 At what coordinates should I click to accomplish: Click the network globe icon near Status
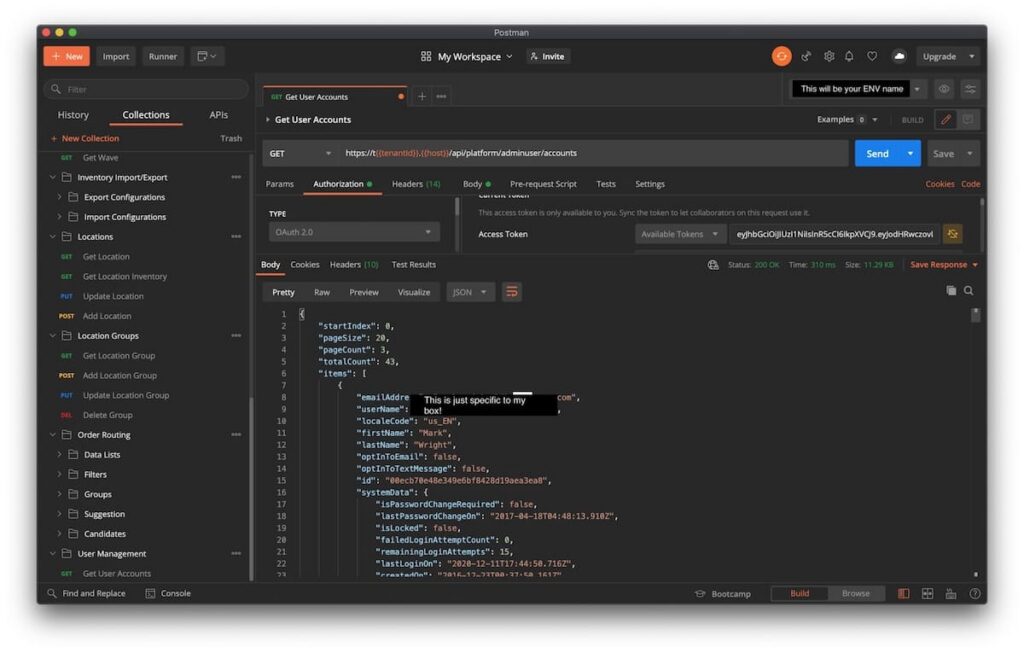coord(713,264)
